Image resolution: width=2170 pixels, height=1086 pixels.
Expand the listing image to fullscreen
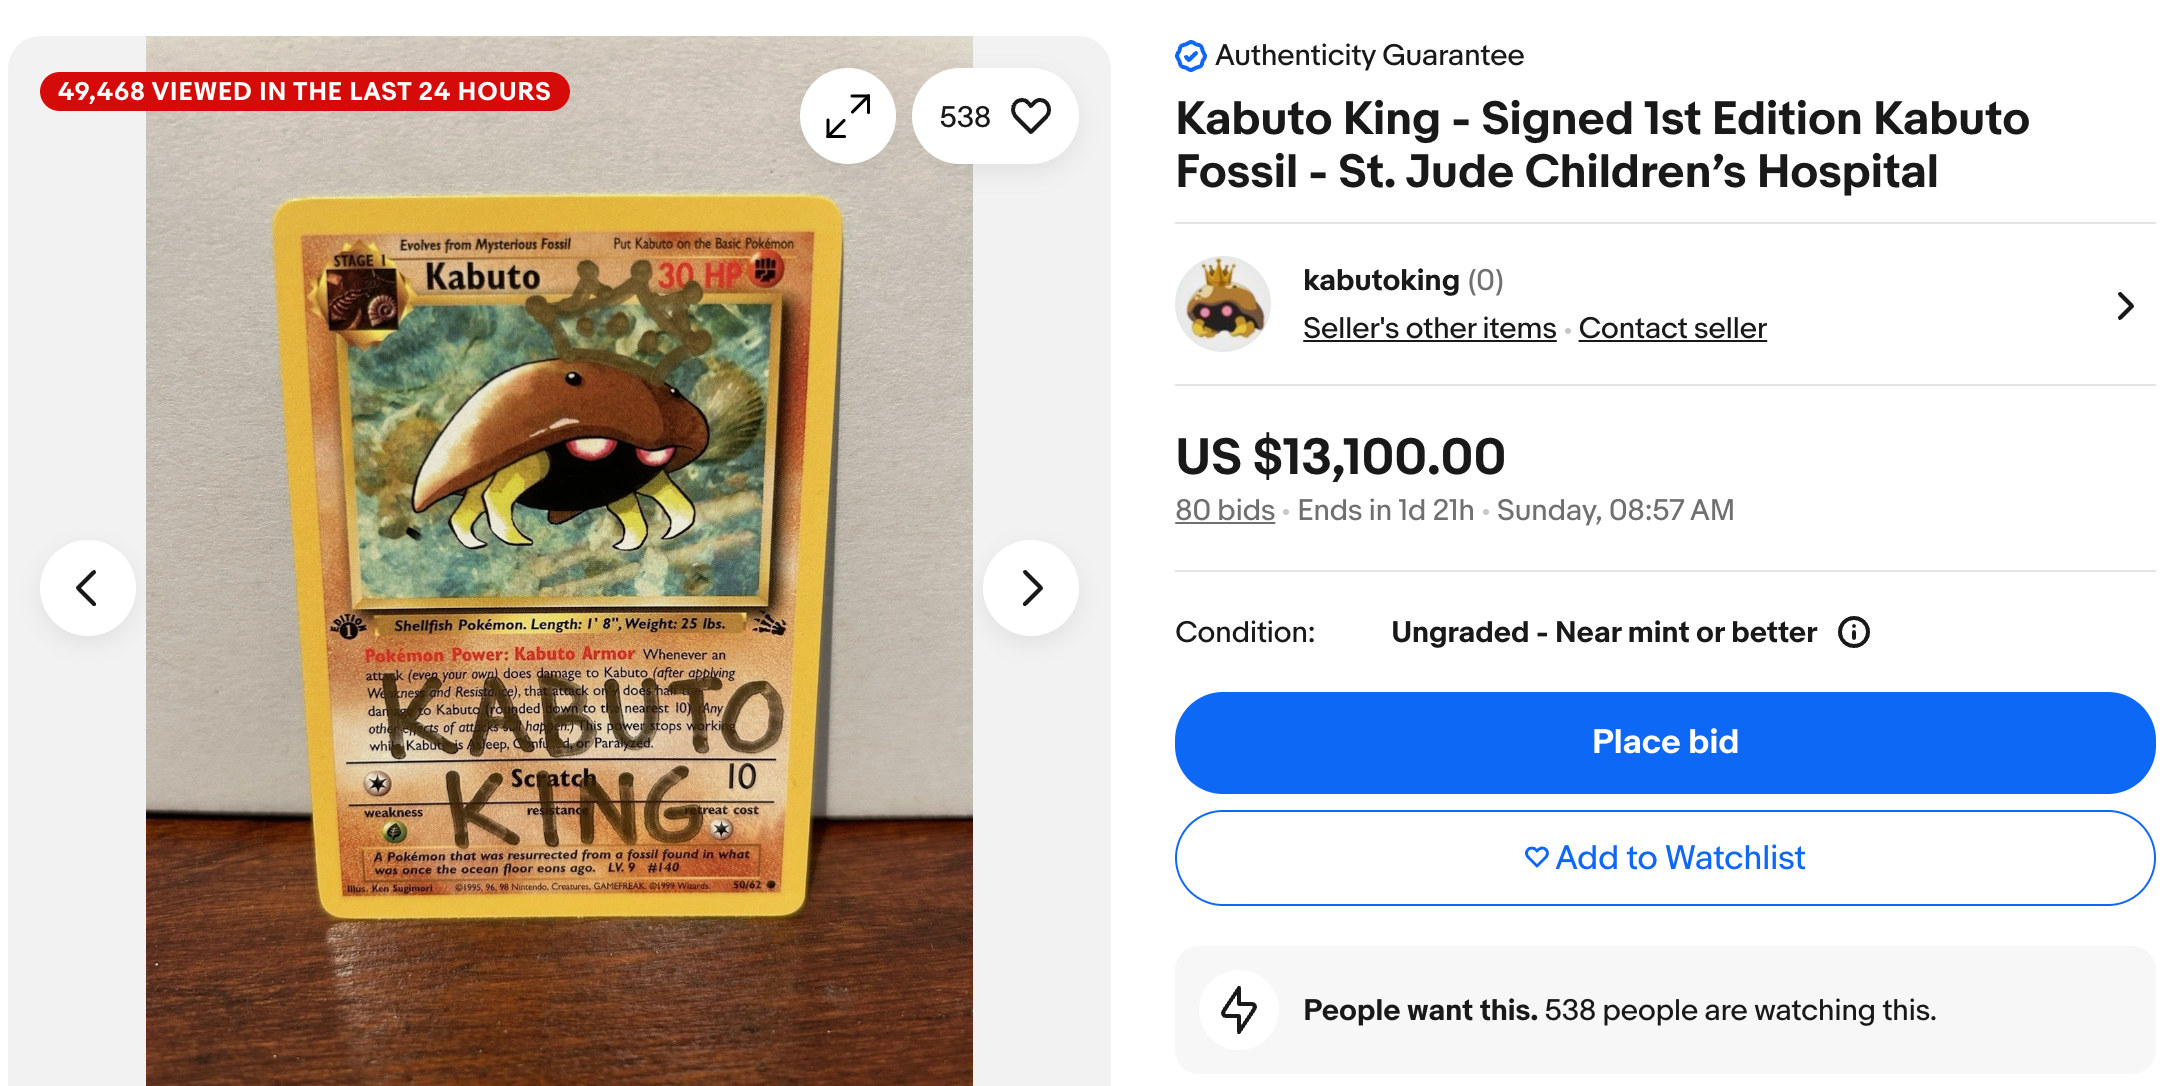pos(848,116)
